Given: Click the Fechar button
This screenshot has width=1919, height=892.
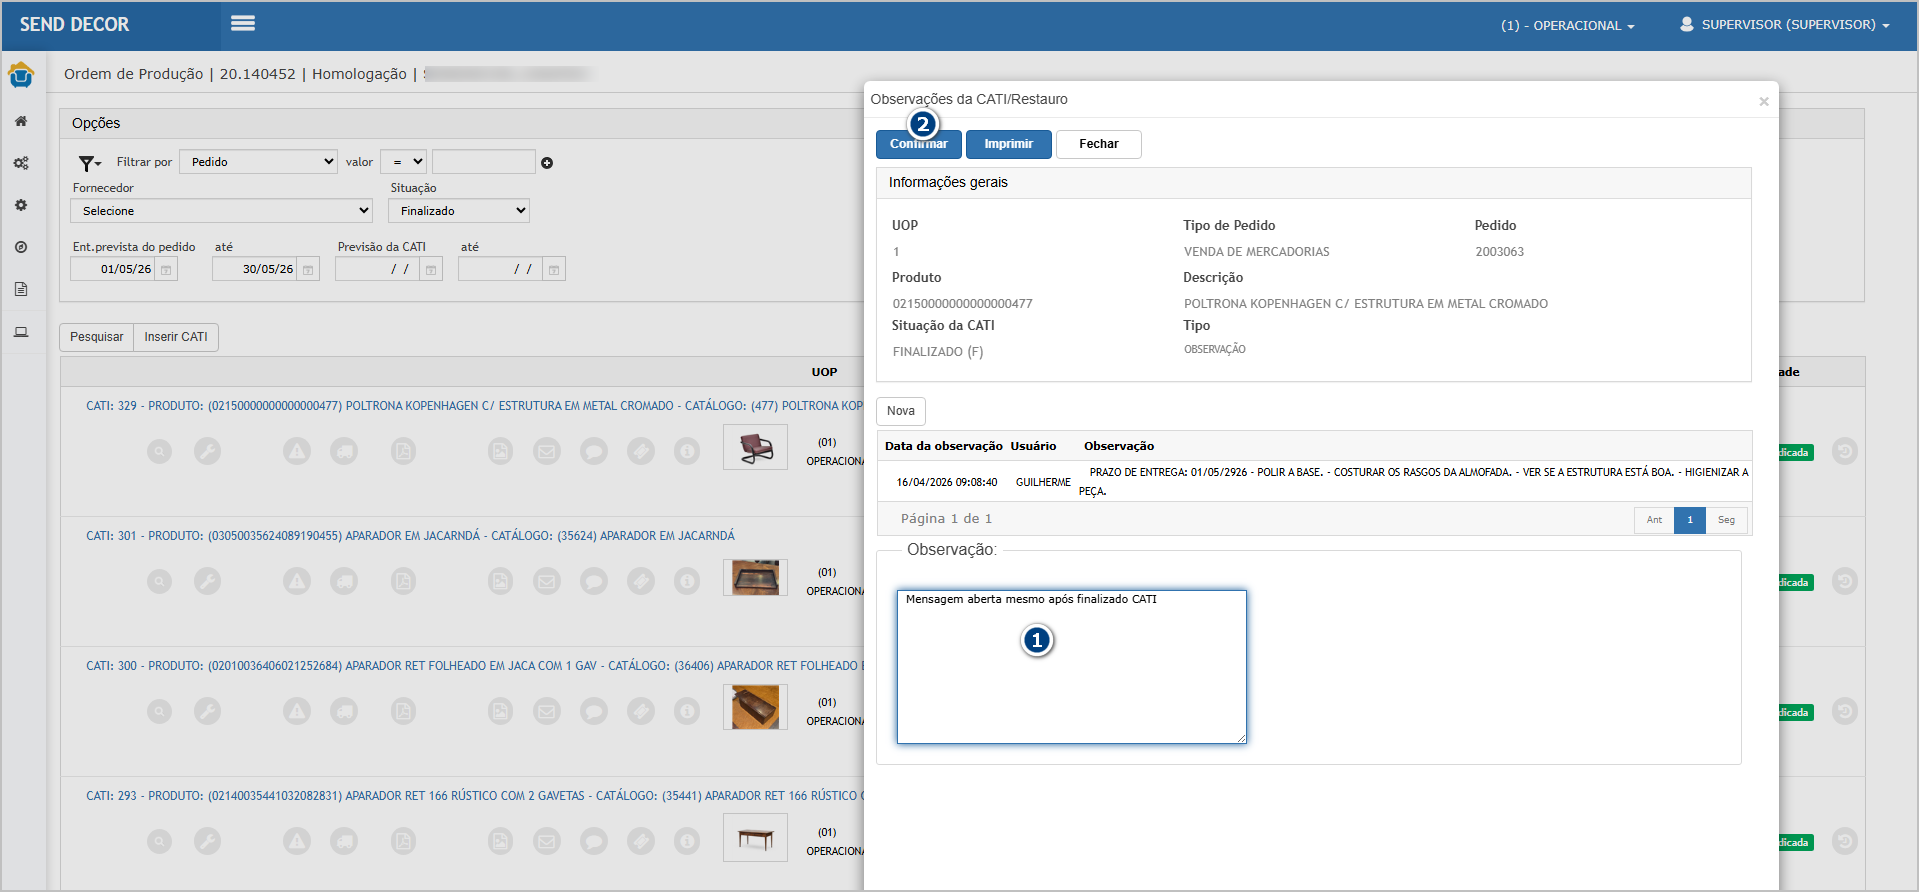Looking at the screenshot, I should point(1099,144).
